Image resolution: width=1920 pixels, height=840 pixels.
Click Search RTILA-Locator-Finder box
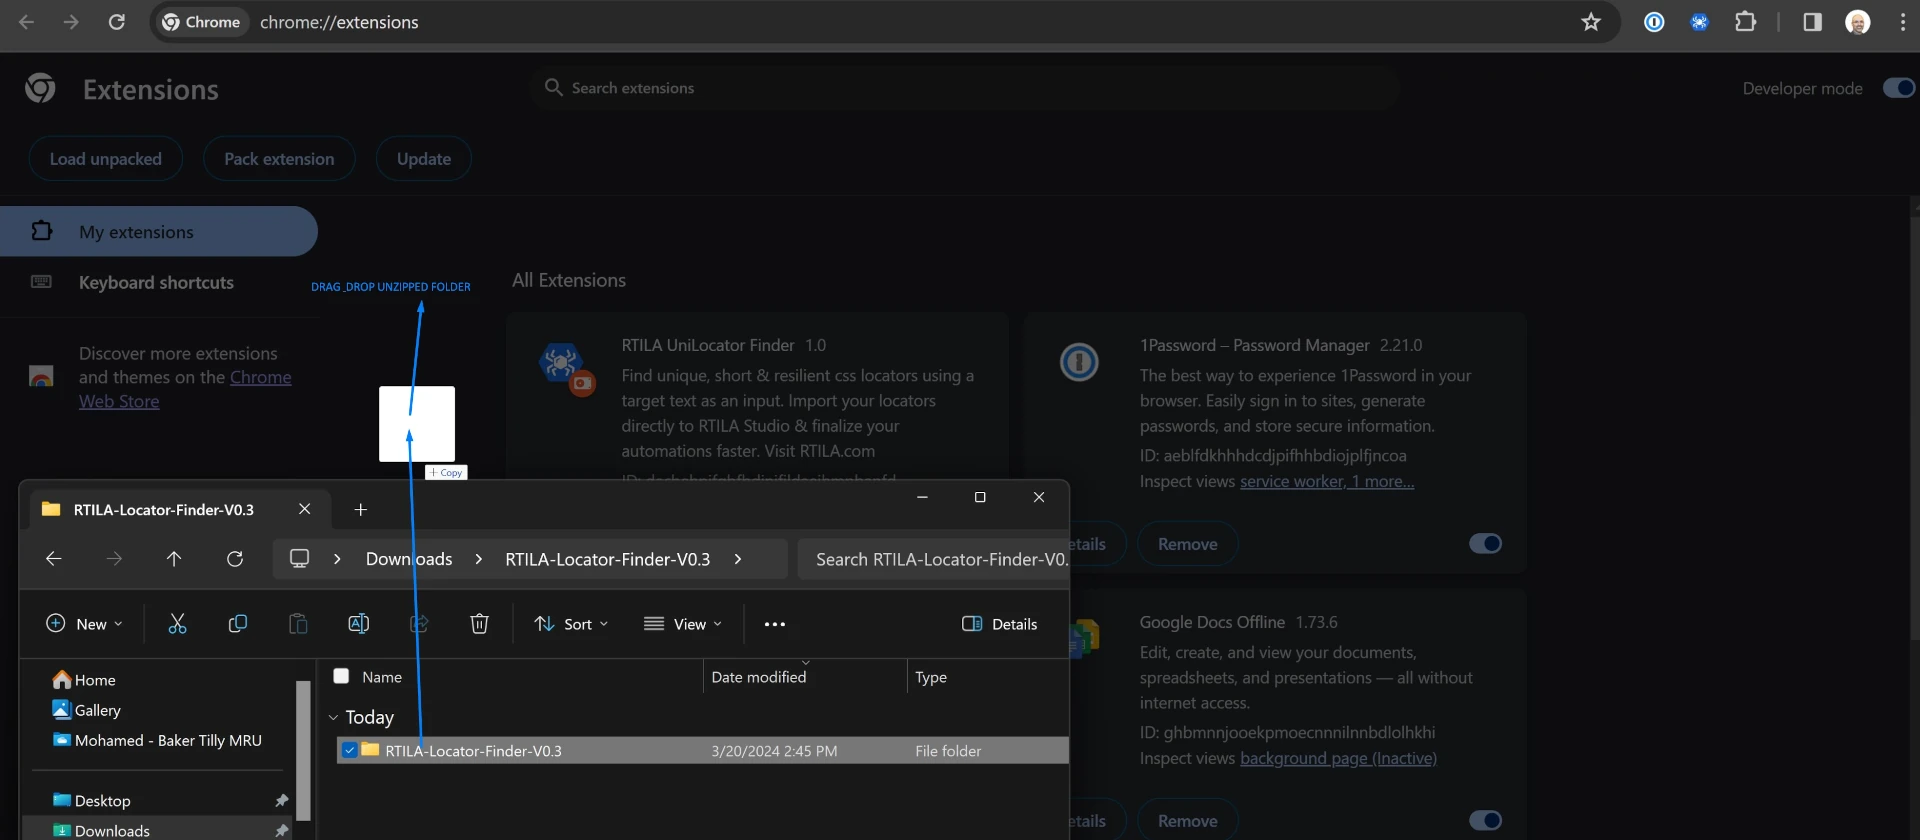(x=934, y=559)
